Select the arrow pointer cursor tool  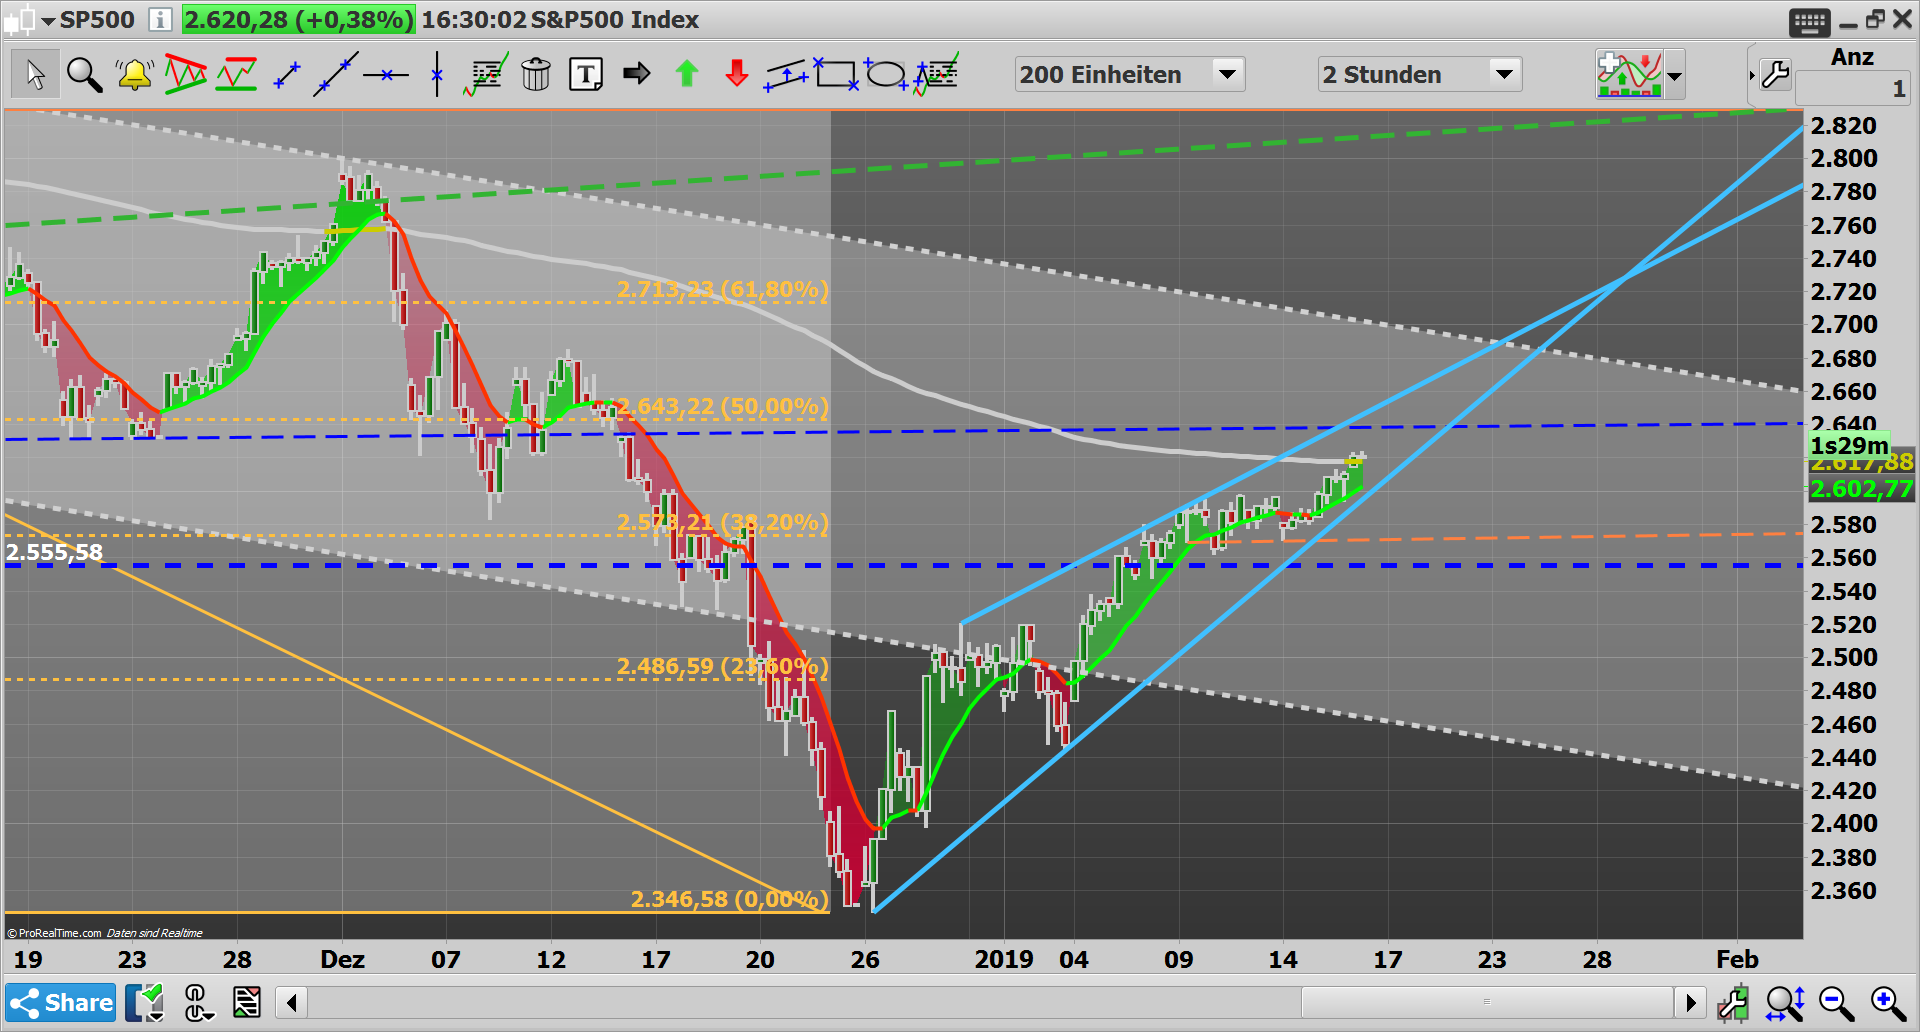[35, 75]
